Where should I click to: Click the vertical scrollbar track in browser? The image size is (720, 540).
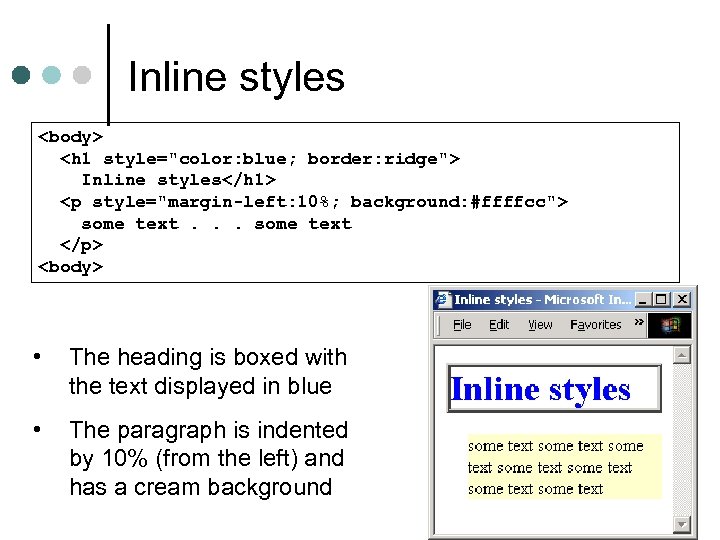coord(681,439)
